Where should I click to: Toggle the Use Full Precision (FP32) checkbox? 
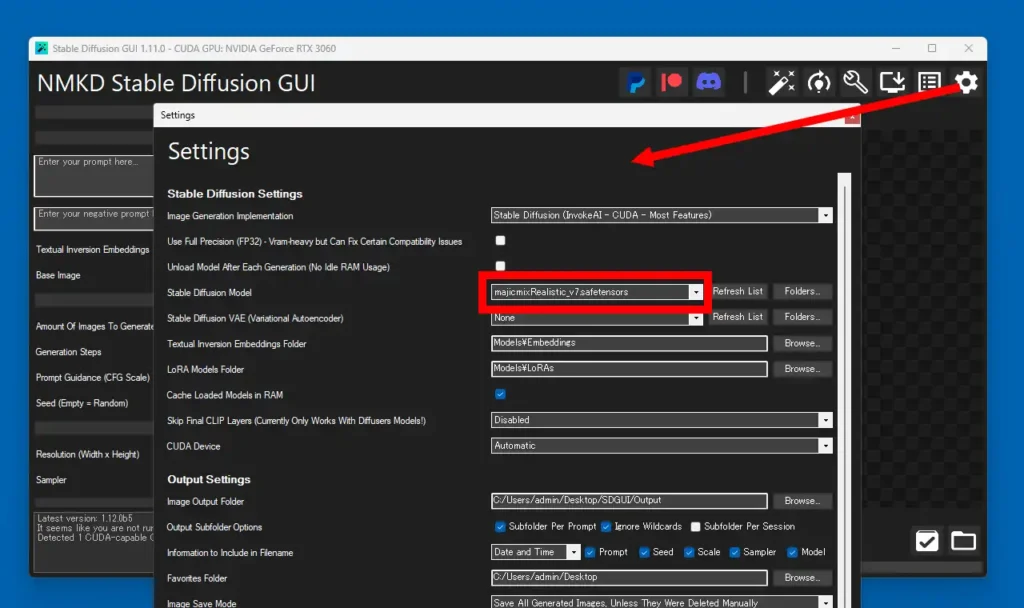[500, 241]
